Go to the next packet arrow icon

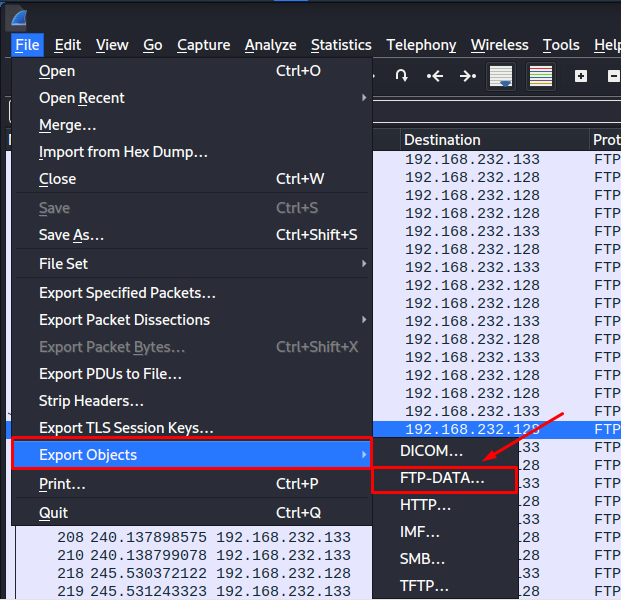pos(467,76)
